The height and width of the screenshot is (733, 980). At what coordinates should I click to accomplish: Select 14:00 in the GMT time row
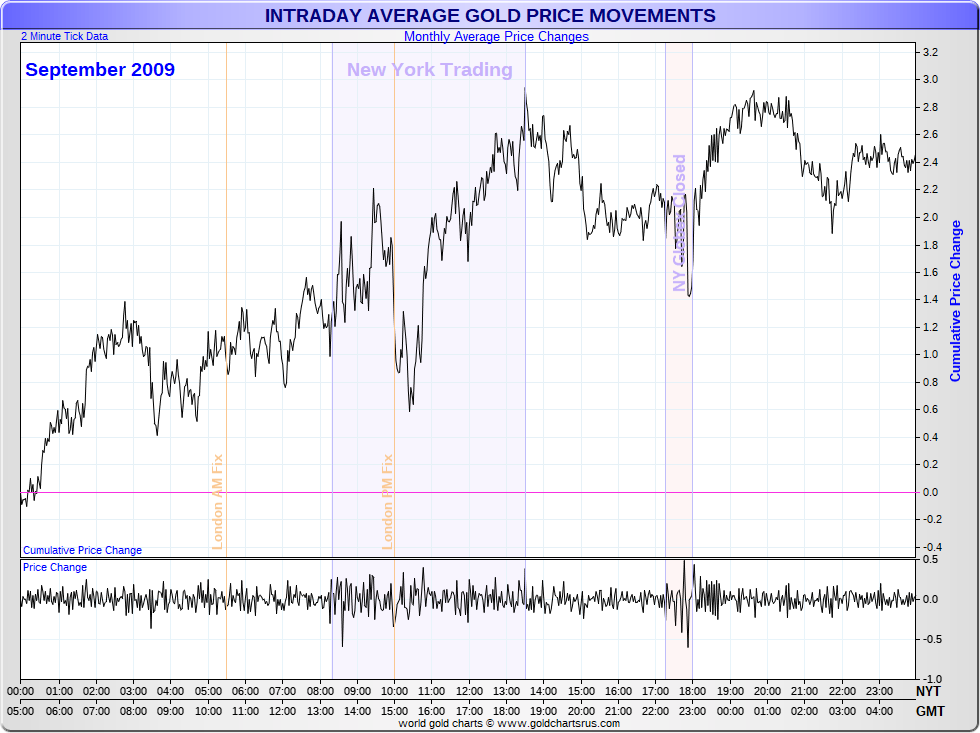pyautogui.click(x=357, y=711)
